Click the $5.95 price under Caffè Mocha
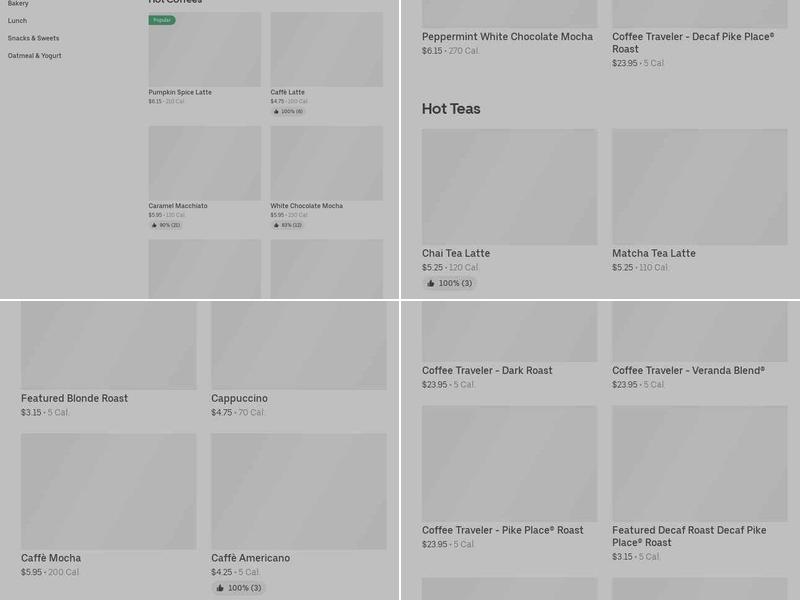800x600 pixels. tap(32, 572)
